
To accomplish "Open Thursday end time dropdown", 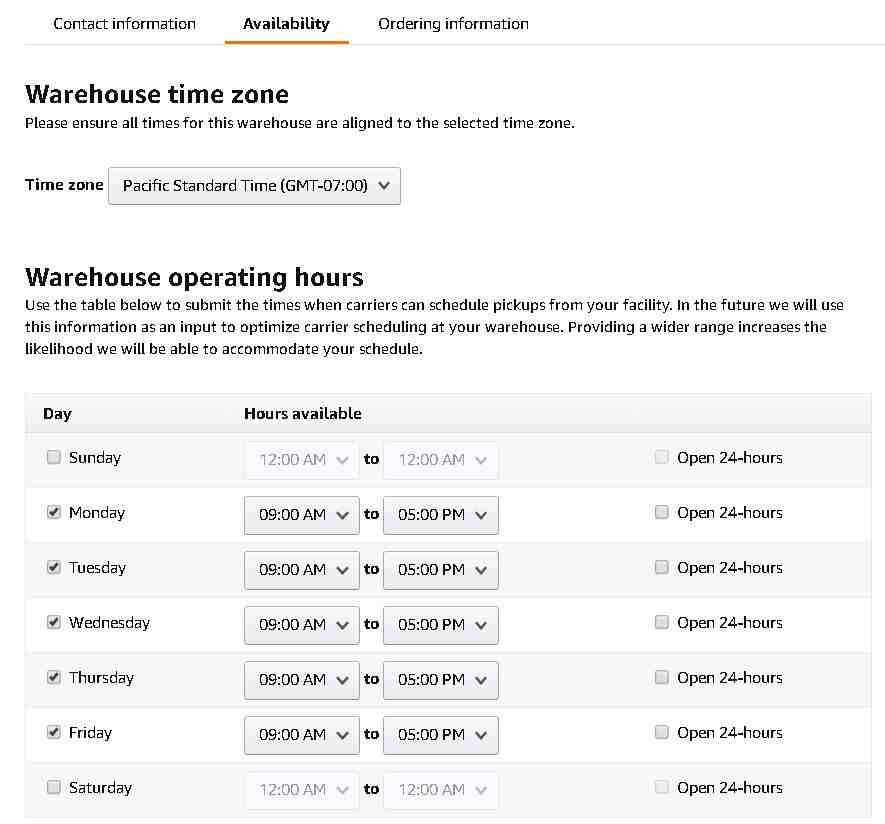I will click(x=440, y=680).
